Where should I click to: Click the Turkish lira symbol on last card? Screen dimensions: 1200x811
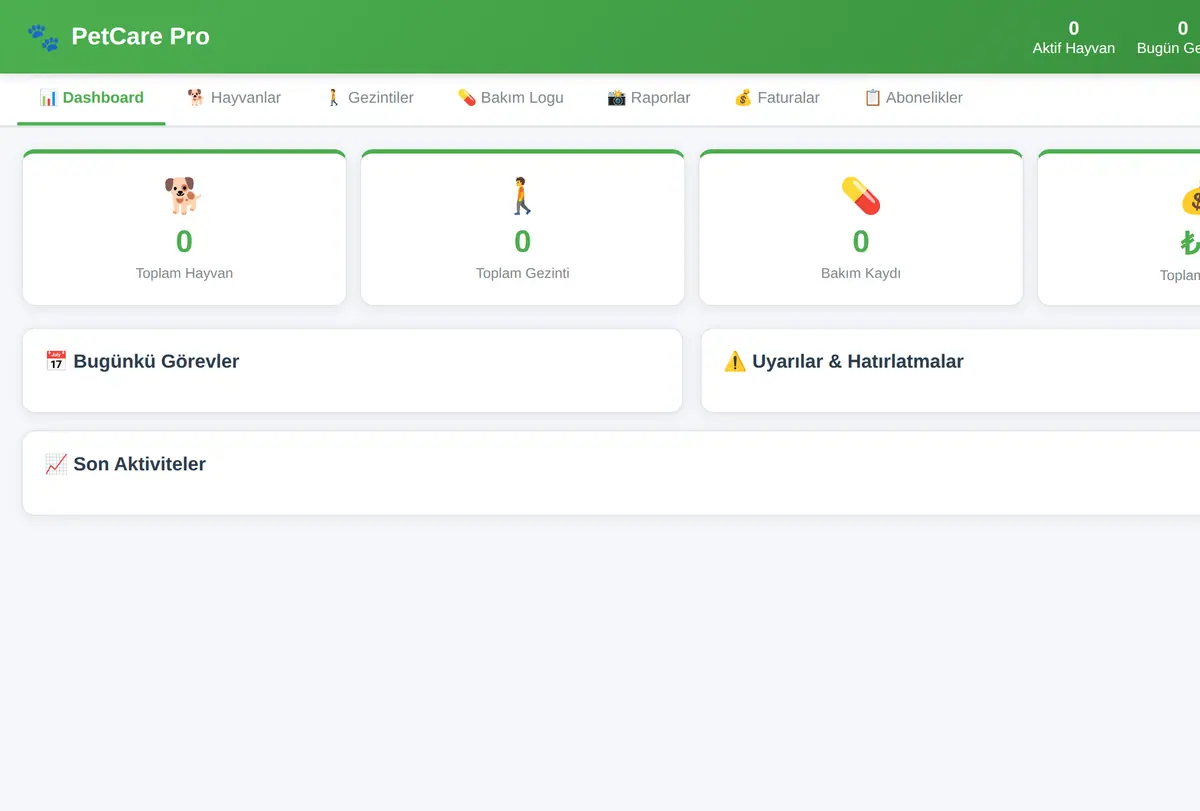tap(1190, 242)
